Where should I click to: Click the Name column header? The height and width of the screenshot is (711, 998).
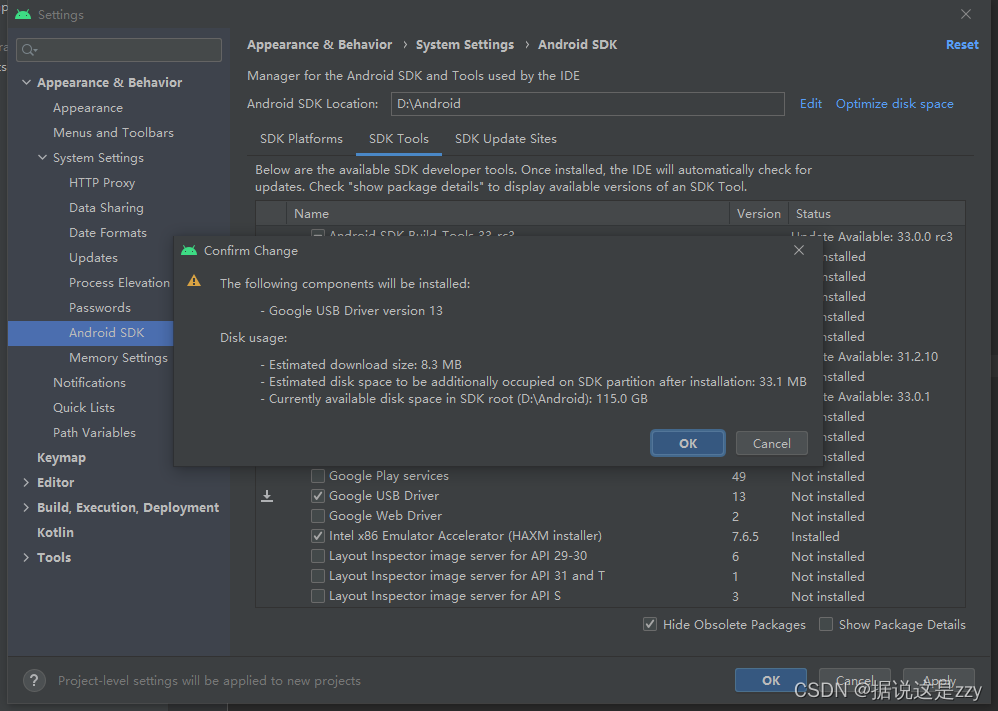[507, 214]
